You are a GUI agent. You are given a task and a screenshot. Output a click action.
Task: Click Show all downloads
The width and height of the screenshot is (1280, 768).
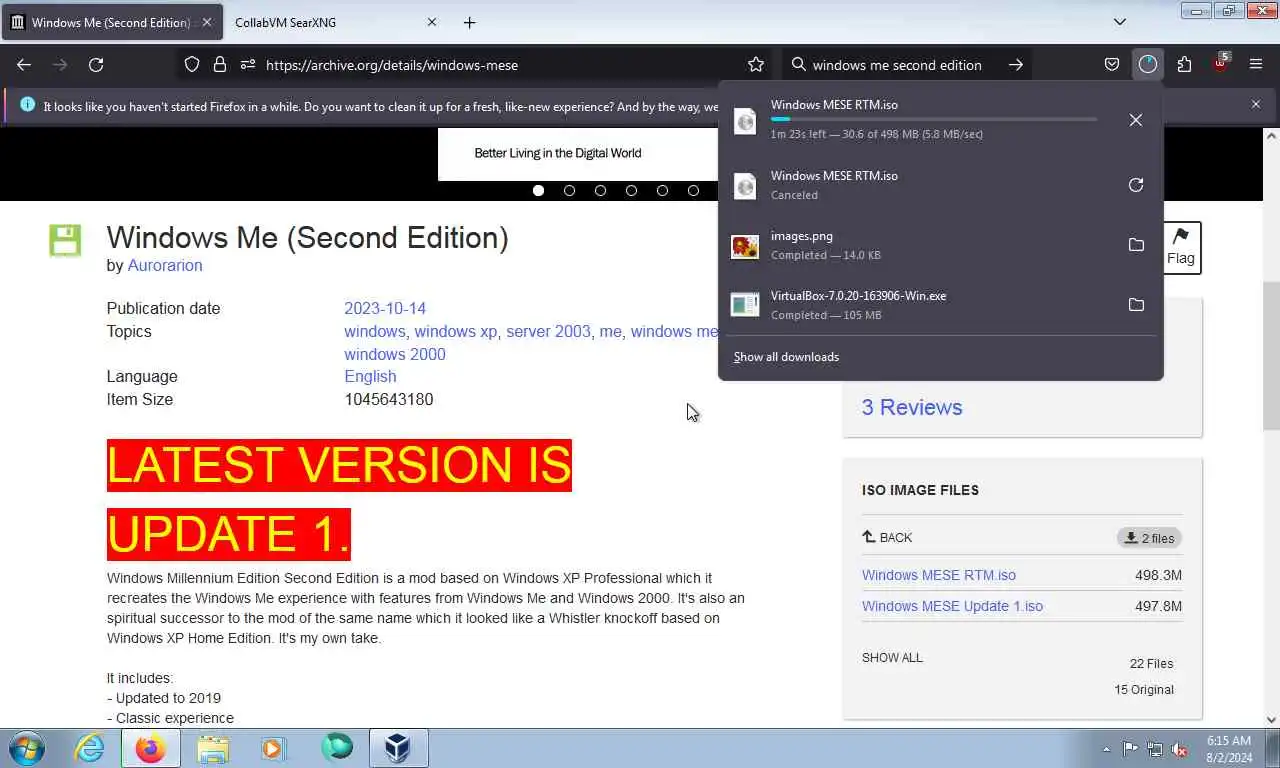pos(786,357)
